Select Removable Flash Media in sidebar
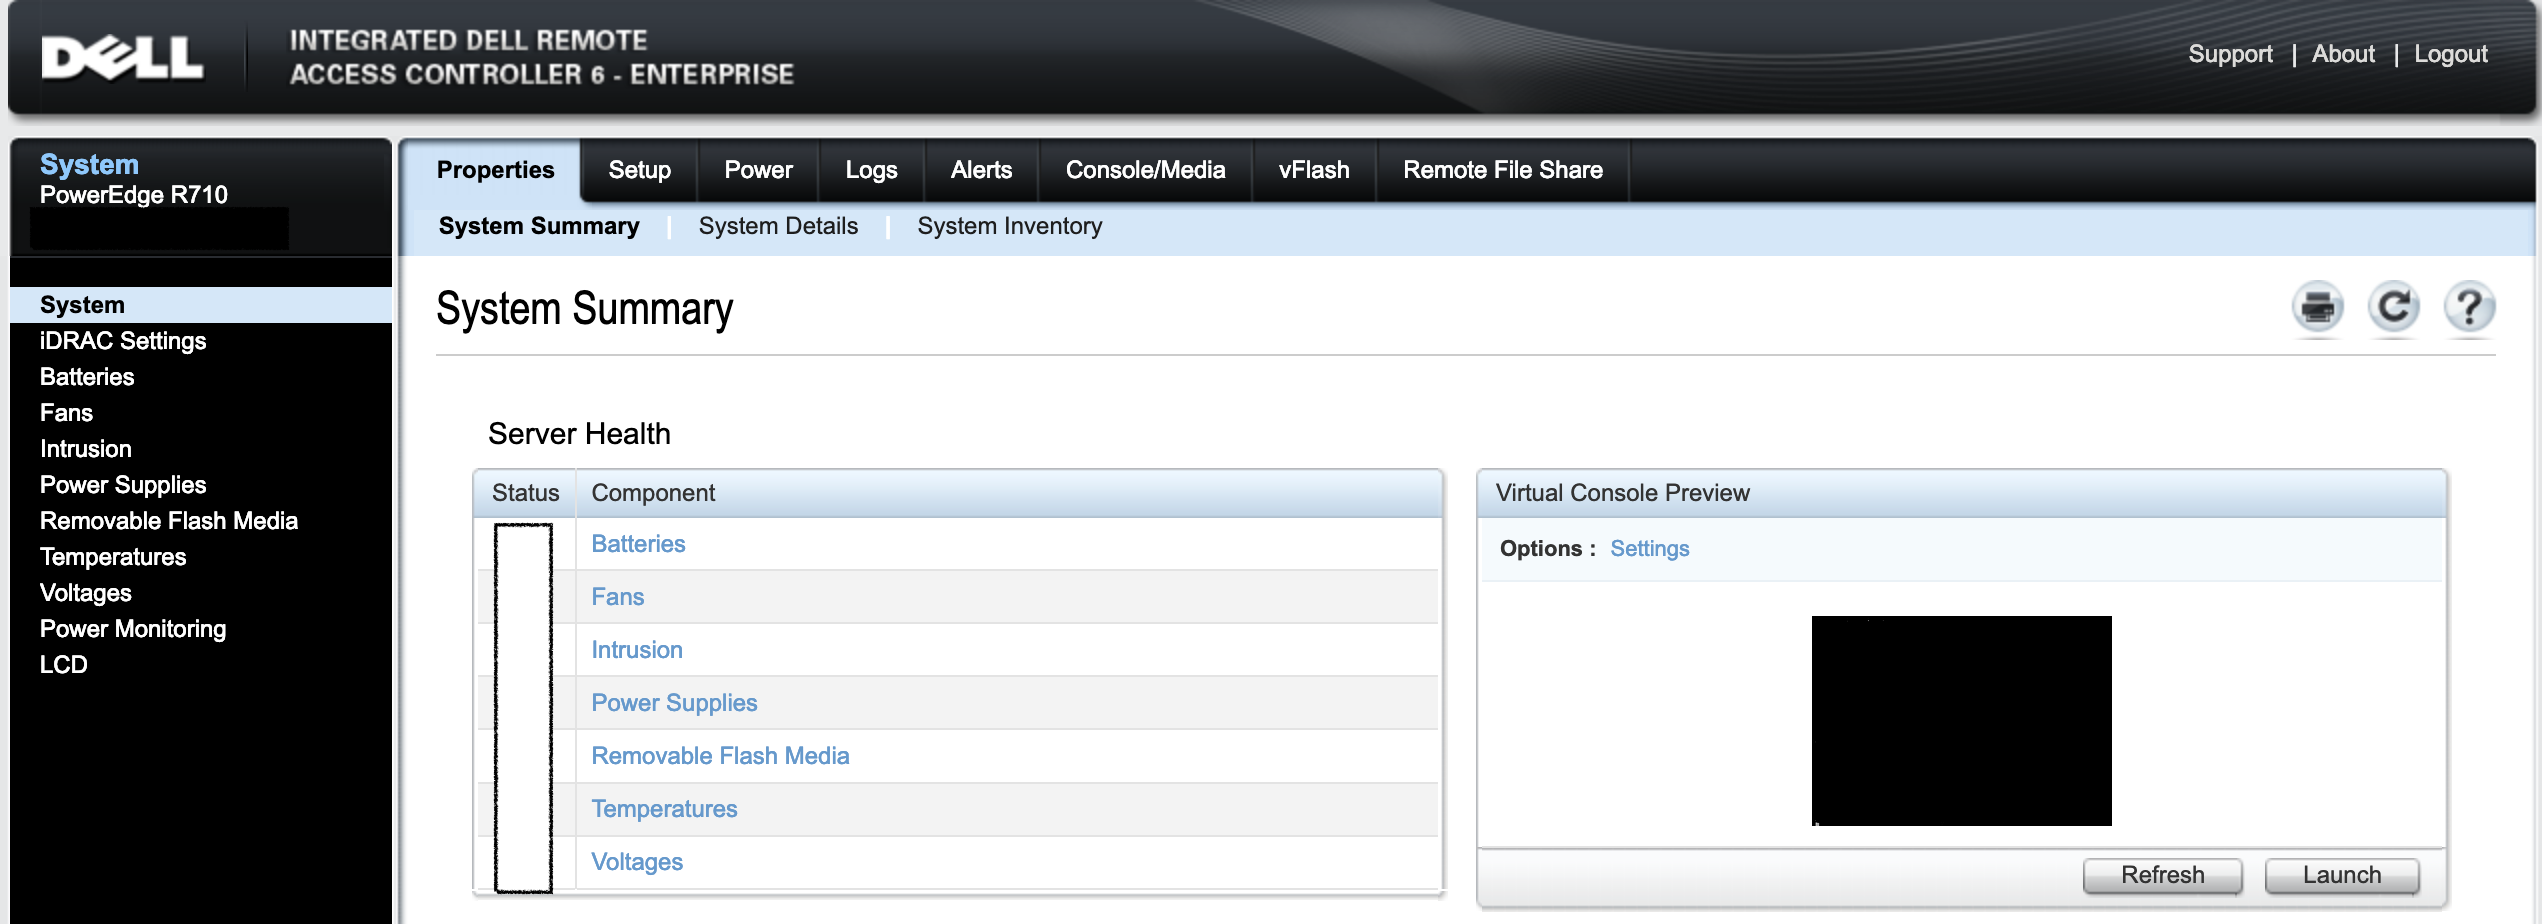2542x924 pixels. [169, 521]
